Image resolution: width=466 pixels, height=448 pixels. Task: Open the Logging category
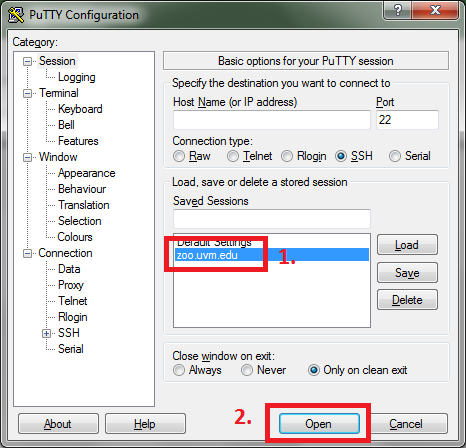77,77
